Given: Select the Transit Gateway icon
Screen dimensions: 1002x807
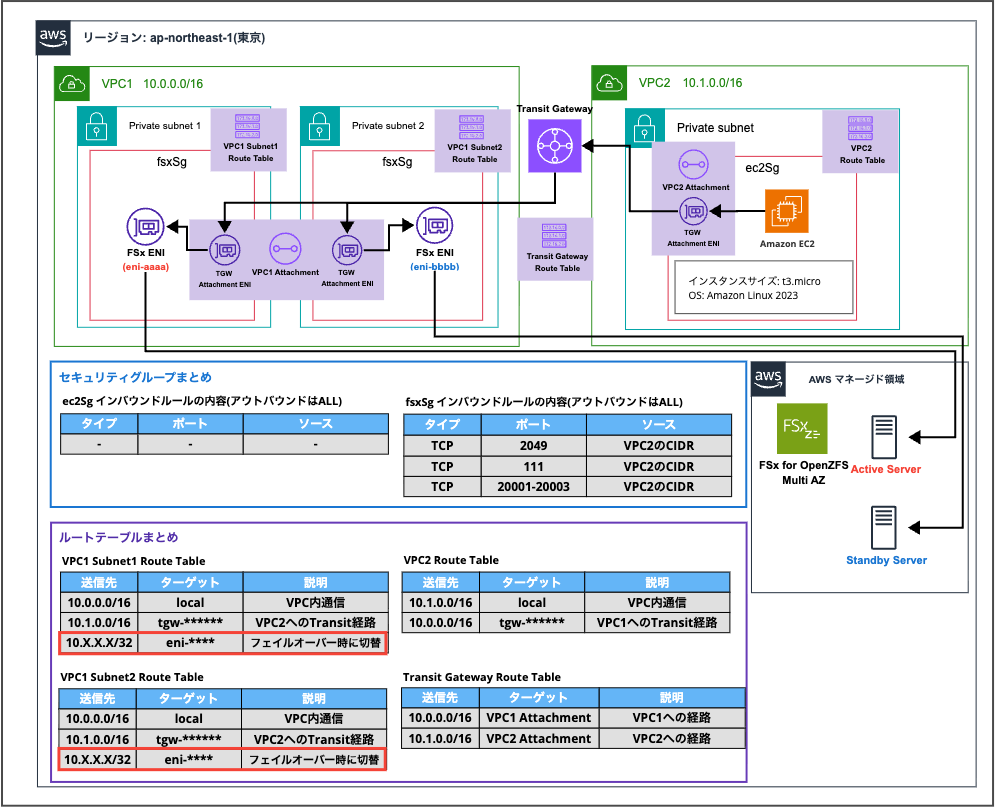Looking at the screenshot, I should pos(554,146).
